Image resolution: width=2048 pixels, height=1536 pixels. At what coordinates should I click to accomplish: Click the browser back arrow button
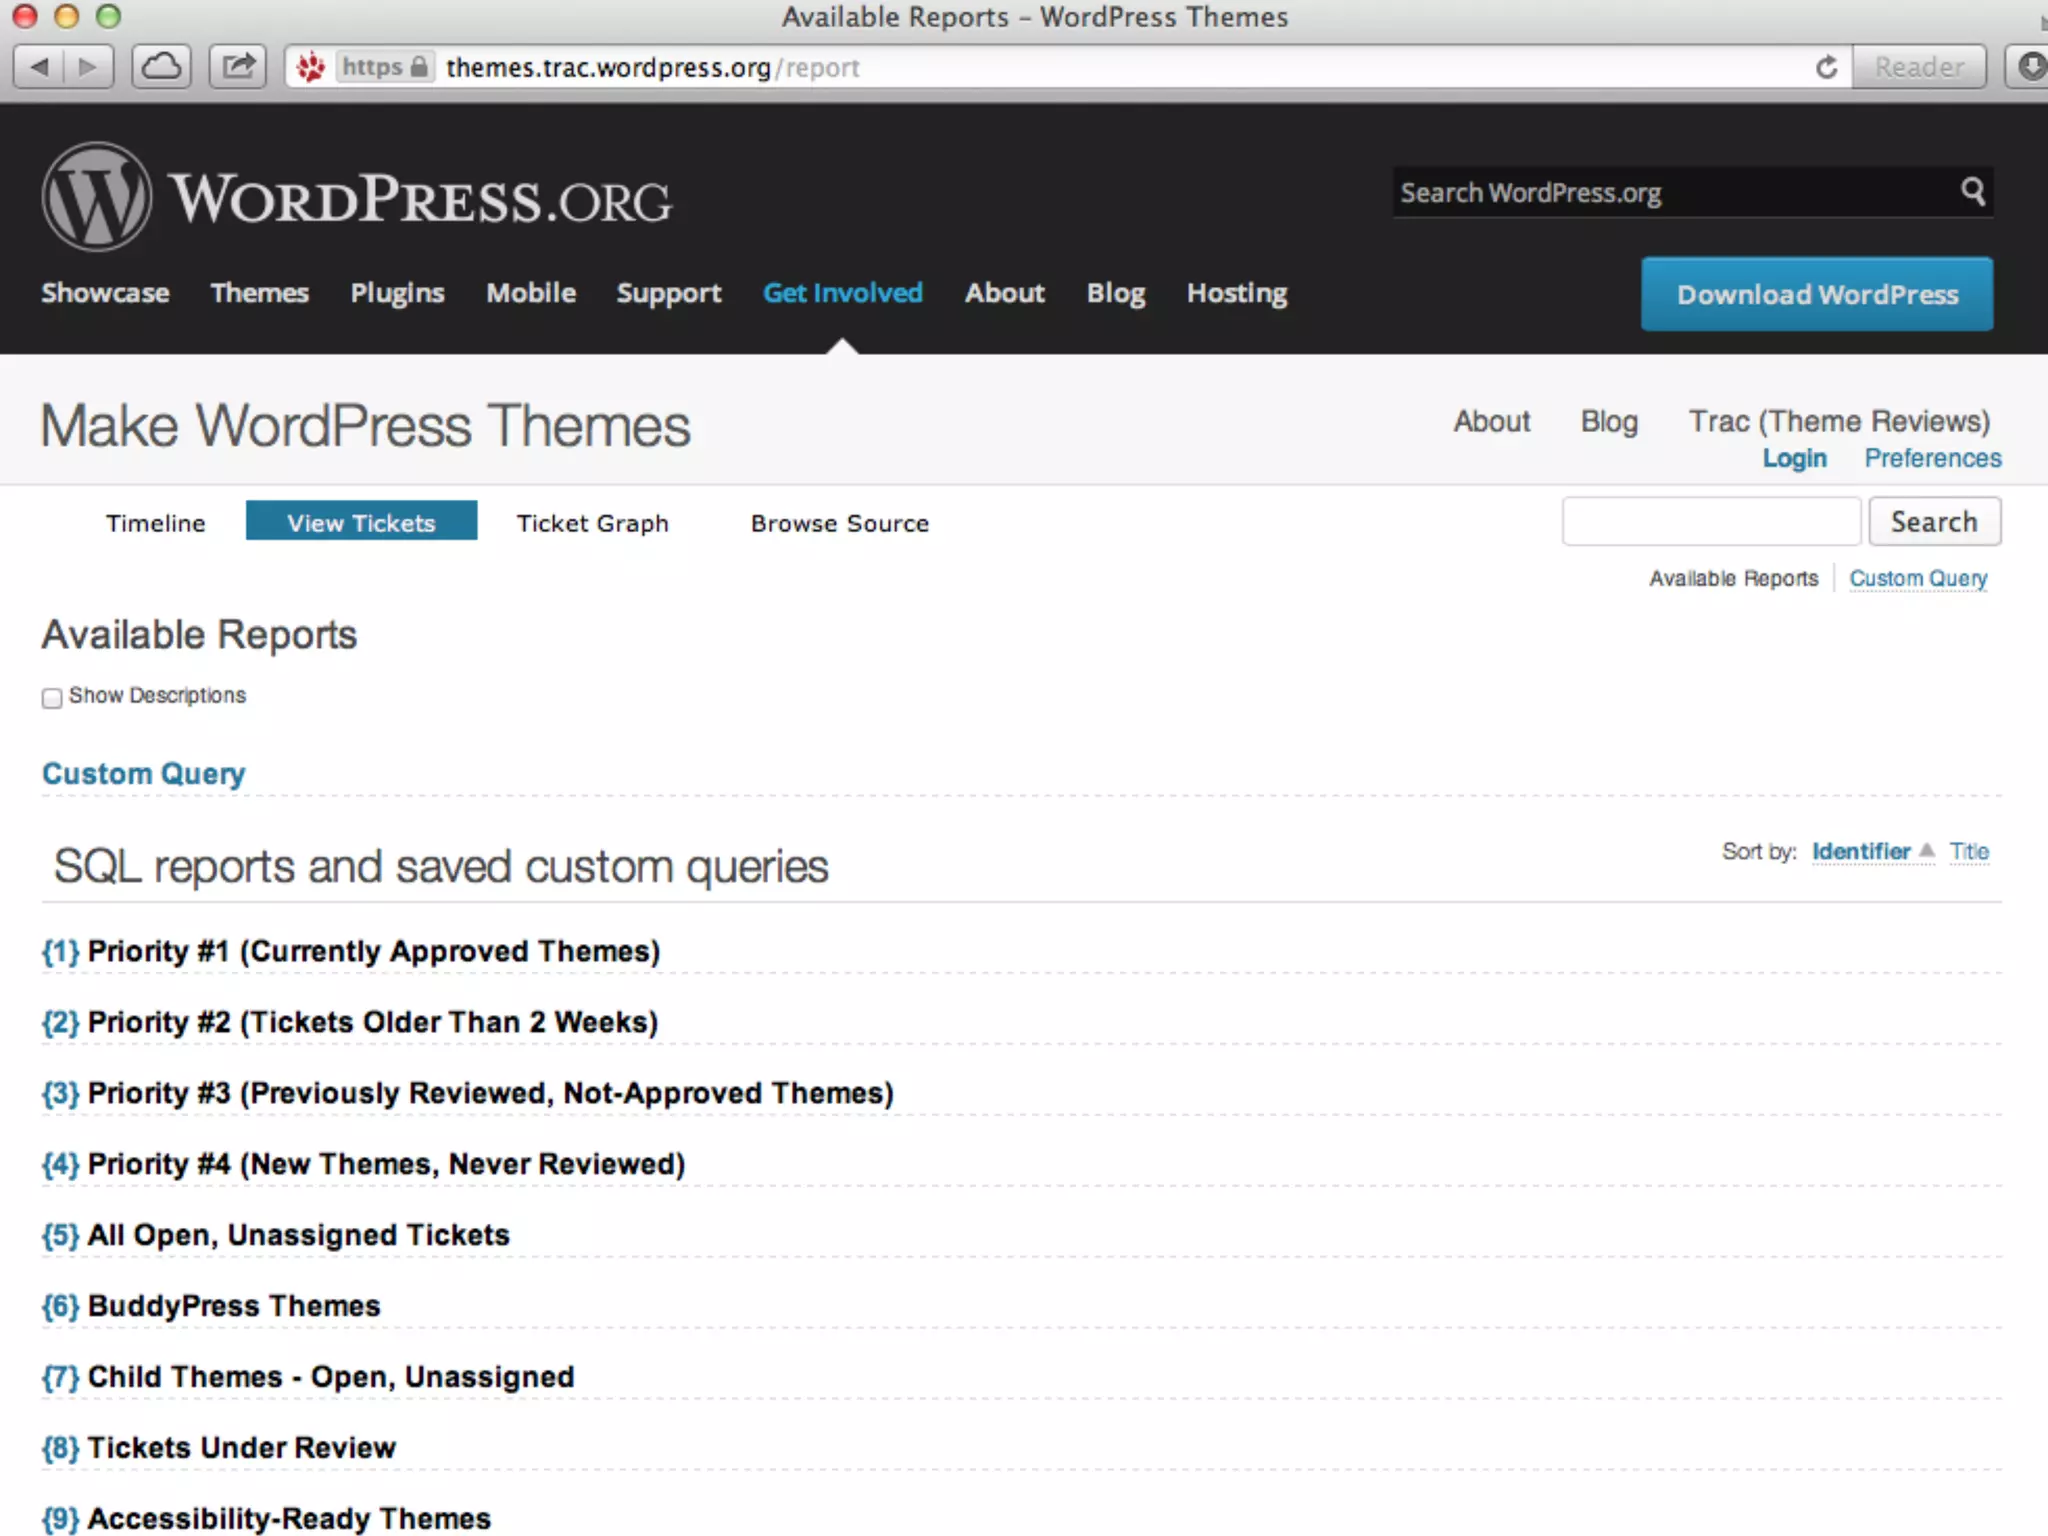tap(39, 67)
